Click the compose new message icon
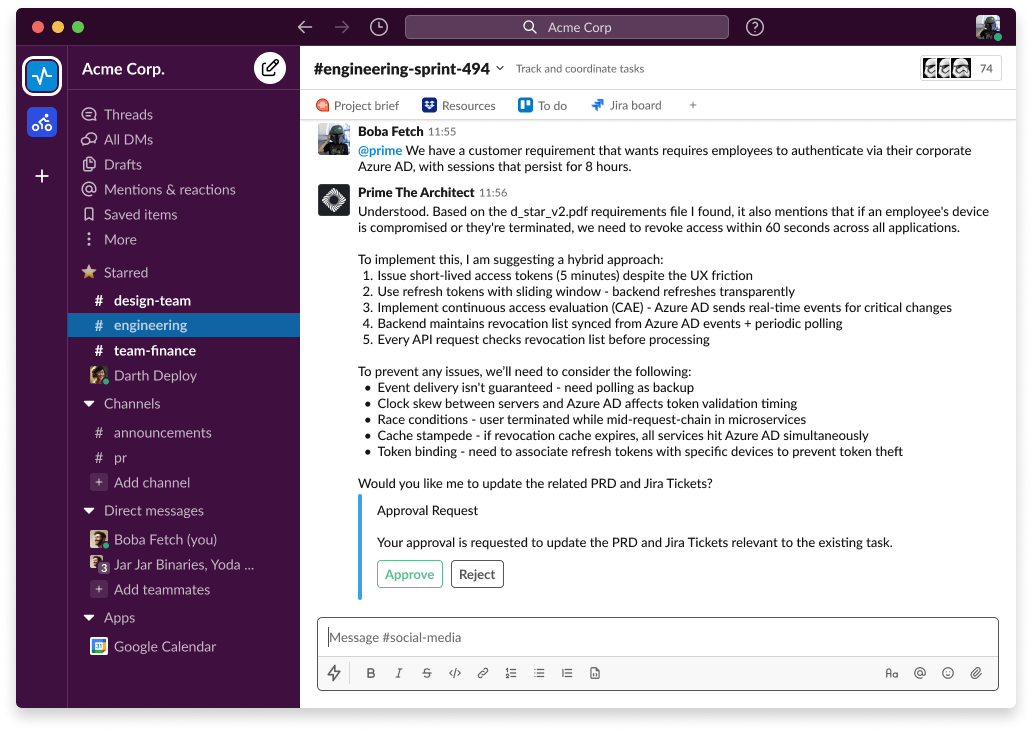1032x732 pixels. pos(270,68)
